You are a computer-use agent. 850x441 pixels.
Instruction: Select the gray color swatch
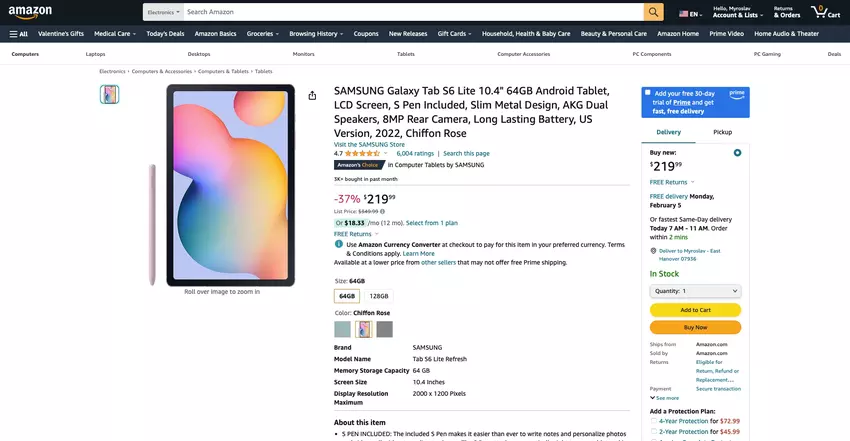click(x=385, y=329)
